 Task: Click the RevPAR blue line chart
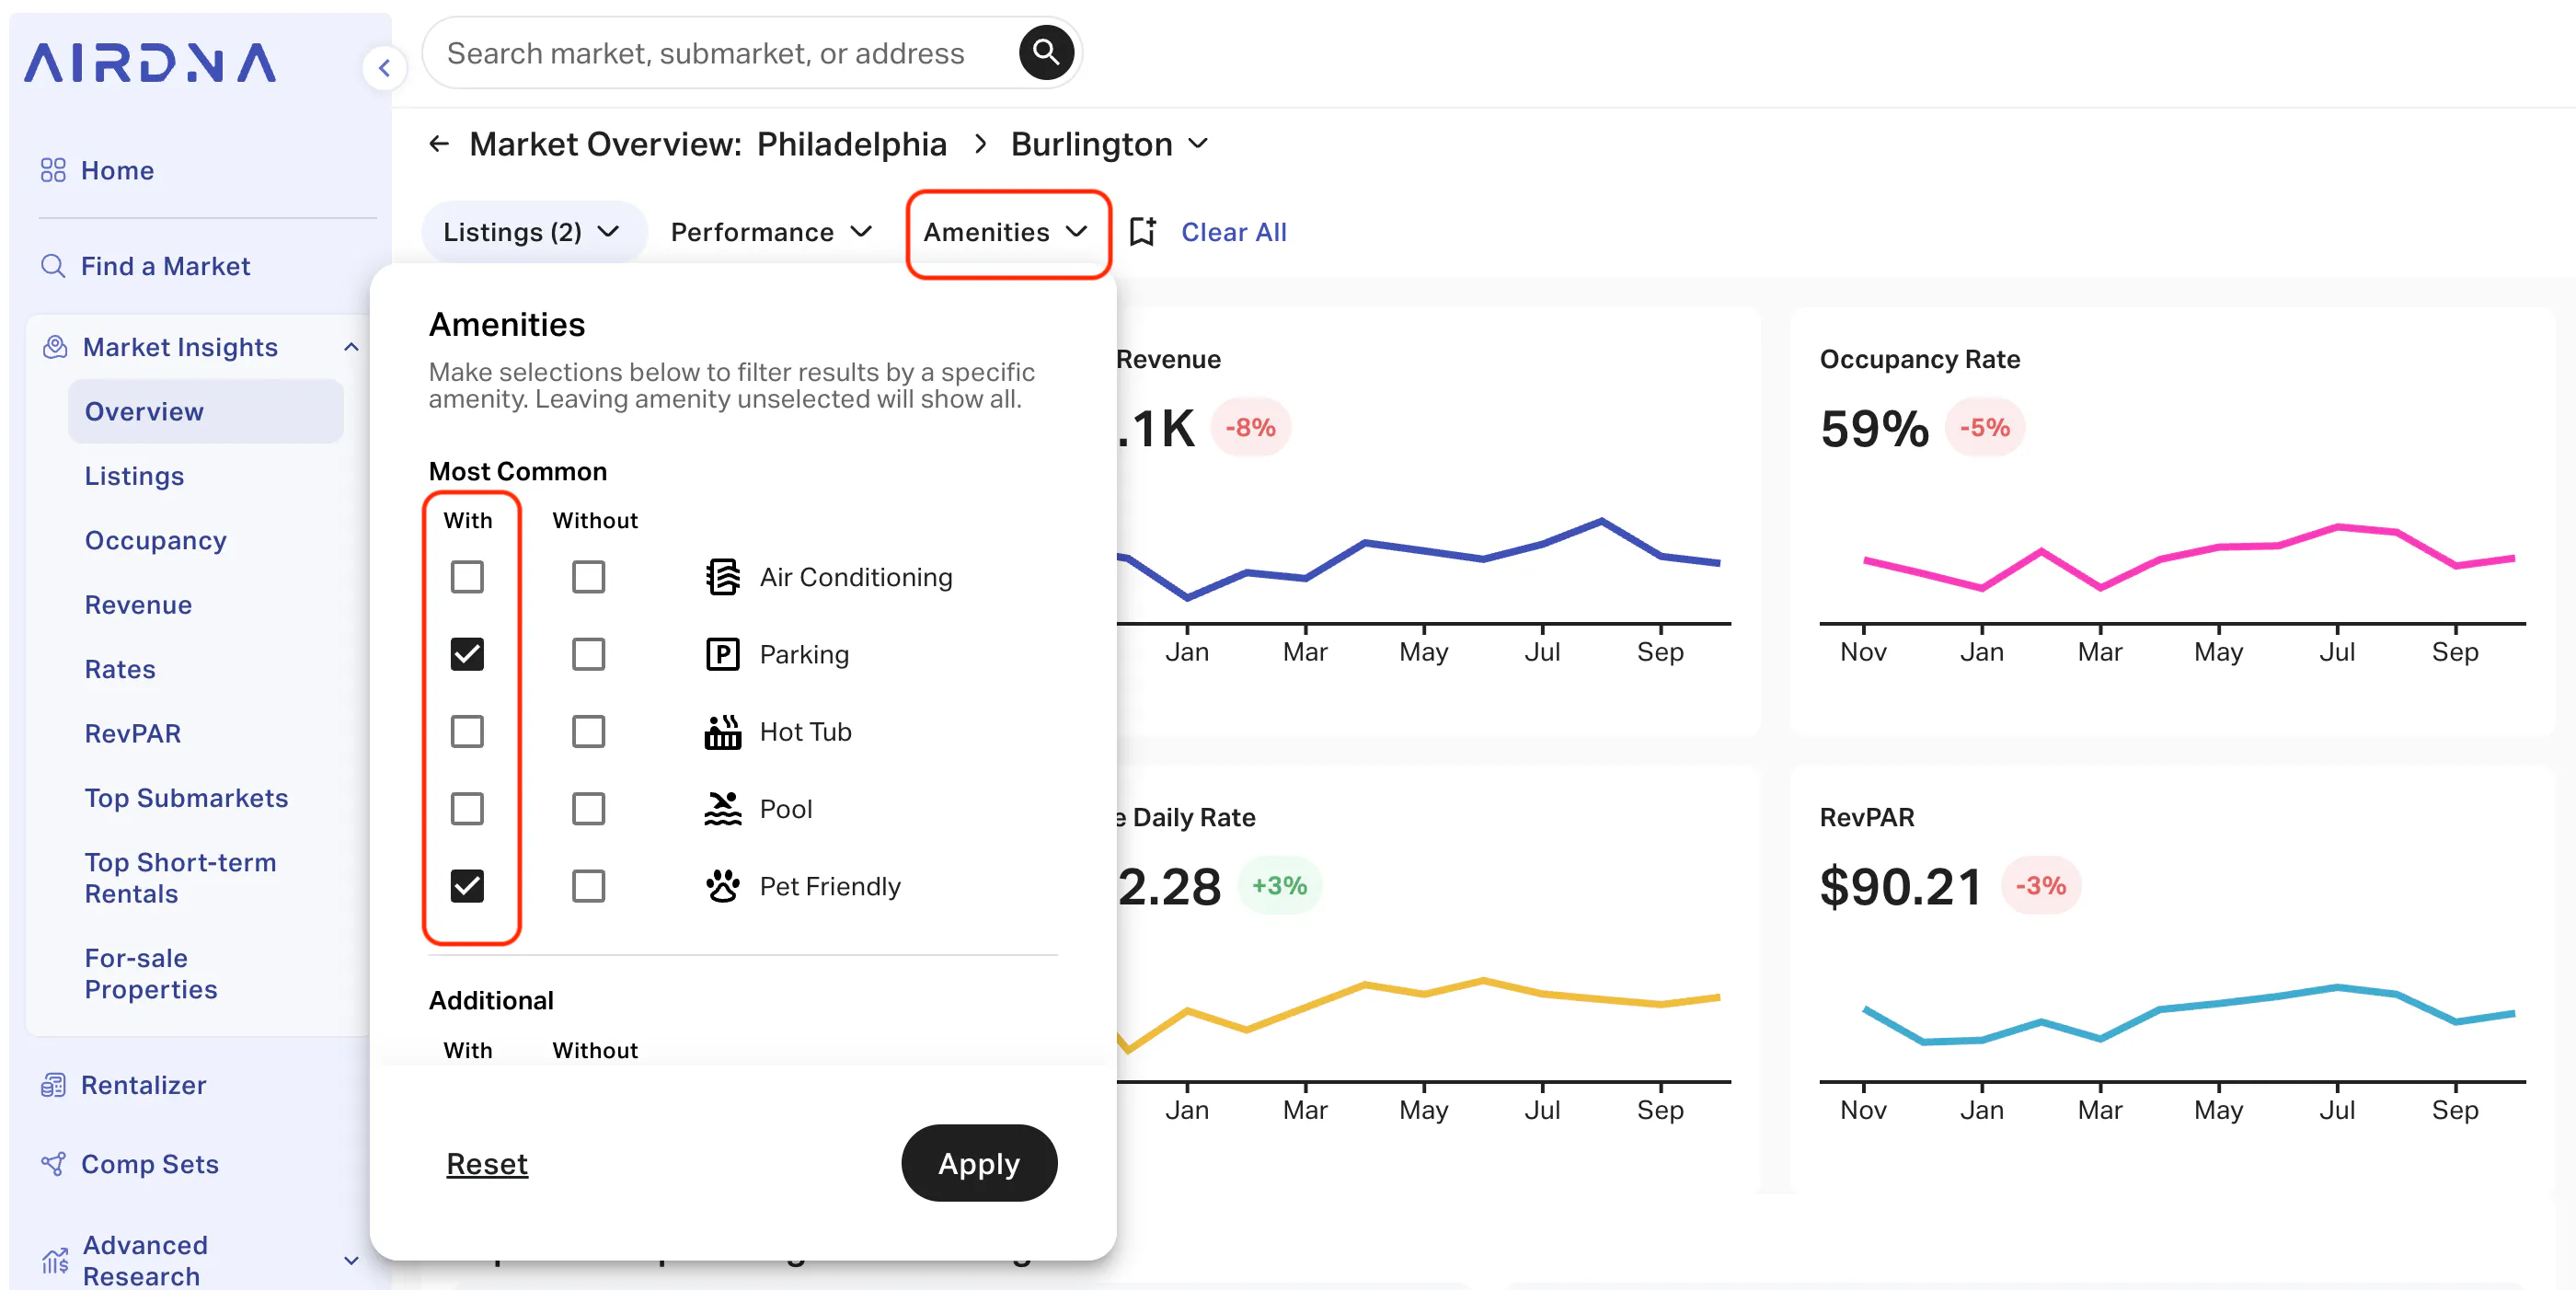coord(2187,1015)
